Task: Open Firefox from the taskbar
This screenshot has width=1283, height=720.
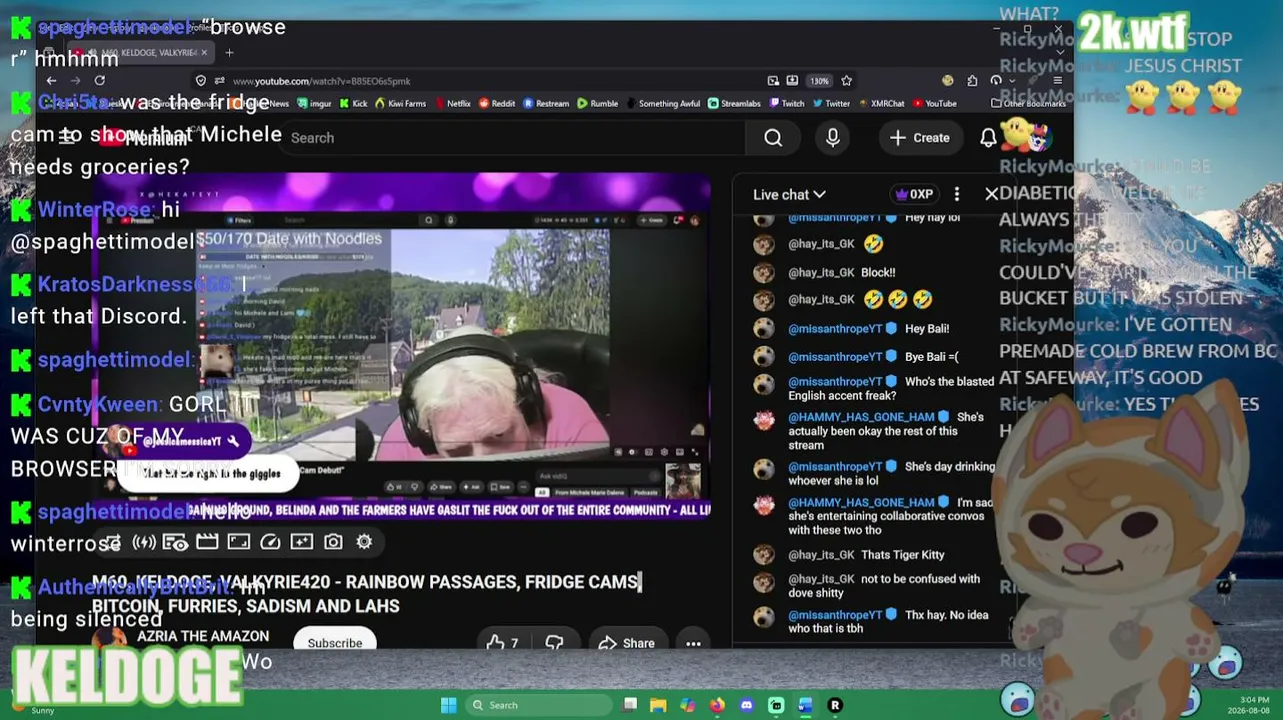Action: [x=717, y=705]
